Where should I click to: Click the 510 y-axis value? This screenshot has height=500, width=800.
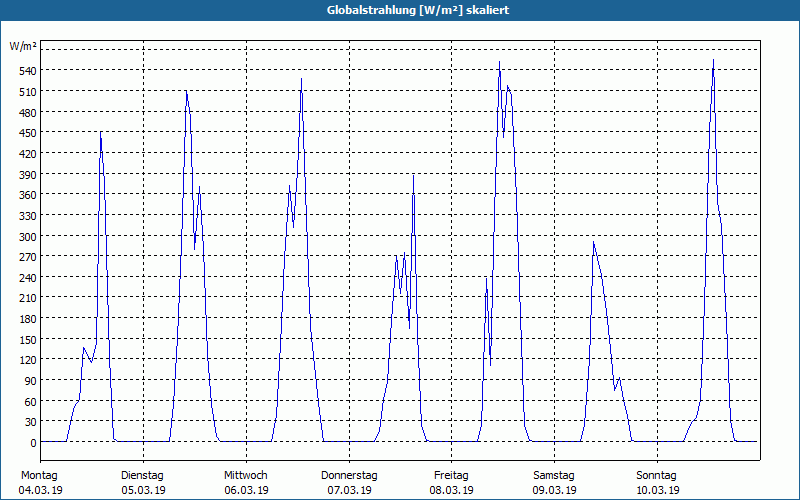(27, 92)
